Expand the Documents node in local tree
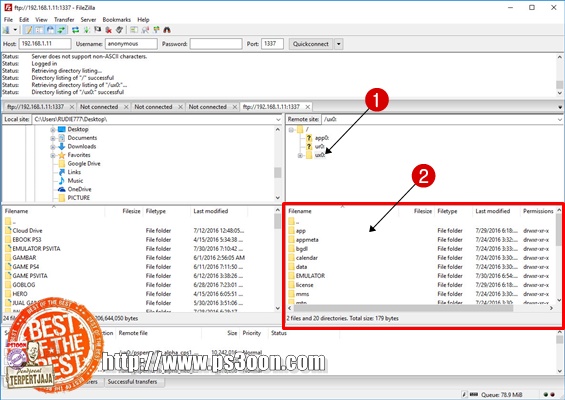565x400 pixels. [x=53, y=138]
